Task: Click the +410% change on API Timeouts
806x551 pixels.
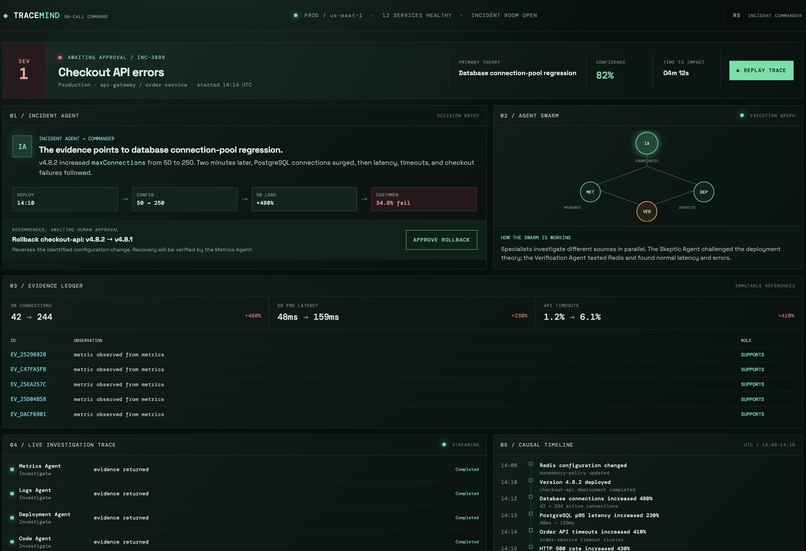Action: tap(786, 316)
